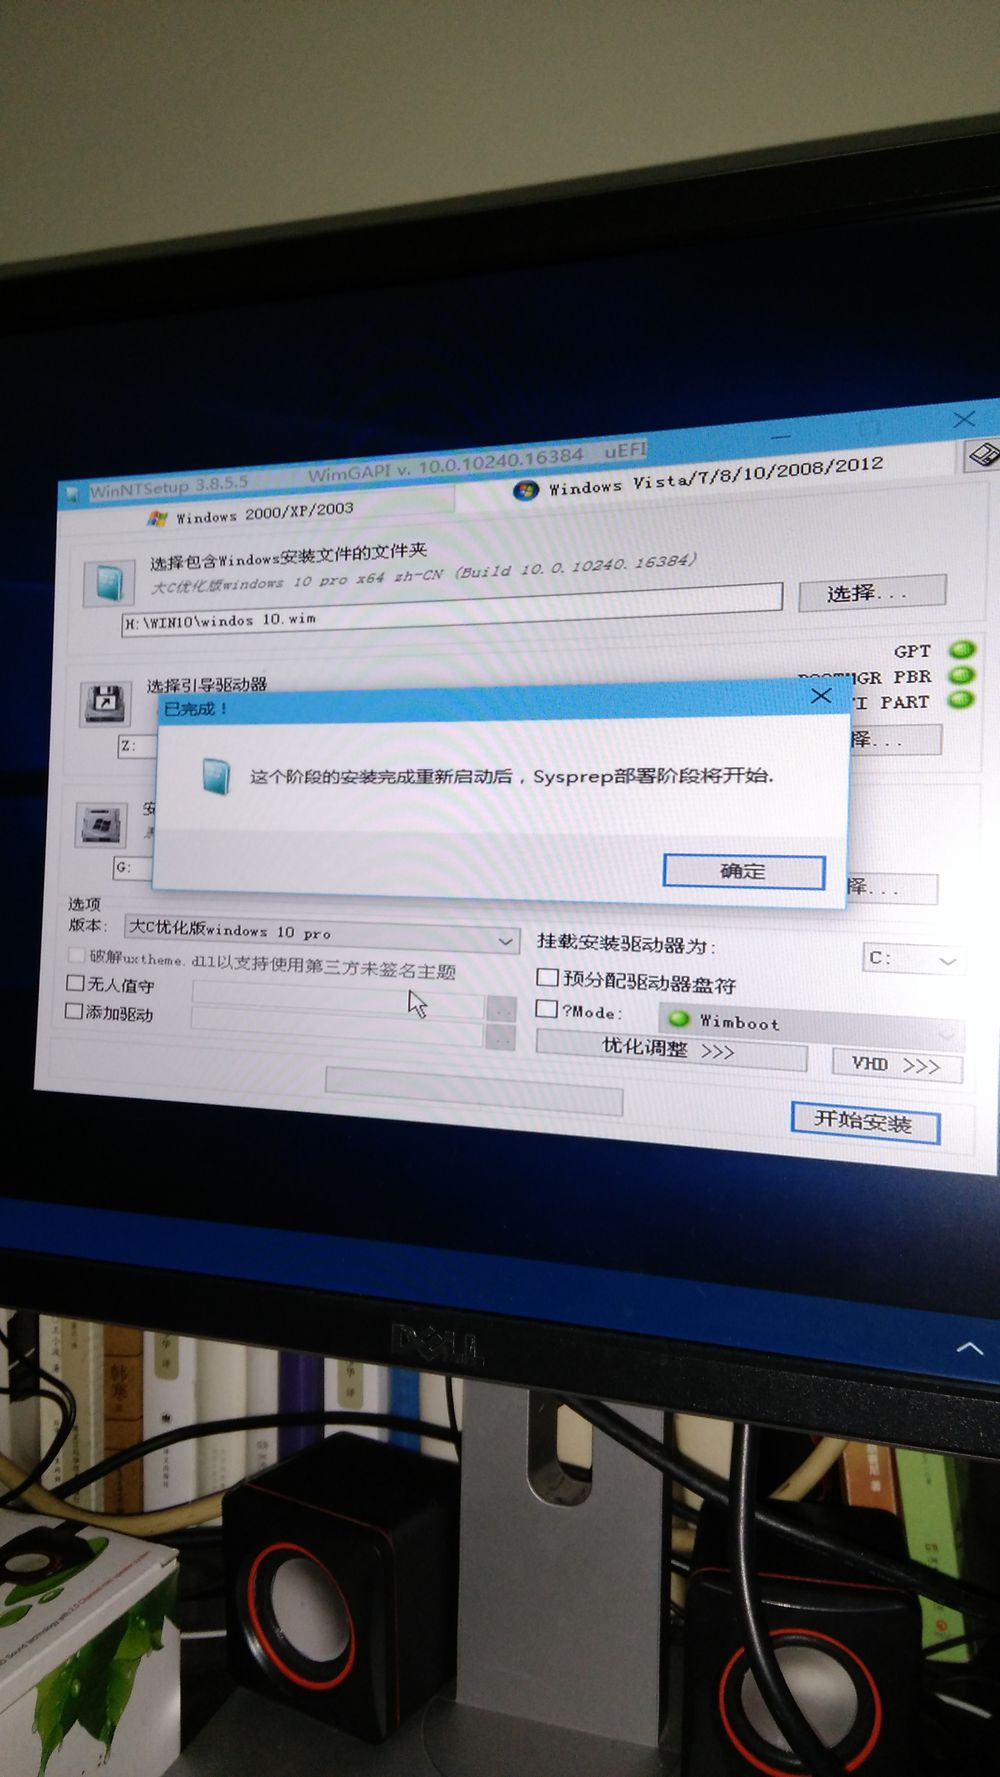Open the VHD >>> options
1000x1777 pixels.
pyautogui.click(x=897, y=1065)
